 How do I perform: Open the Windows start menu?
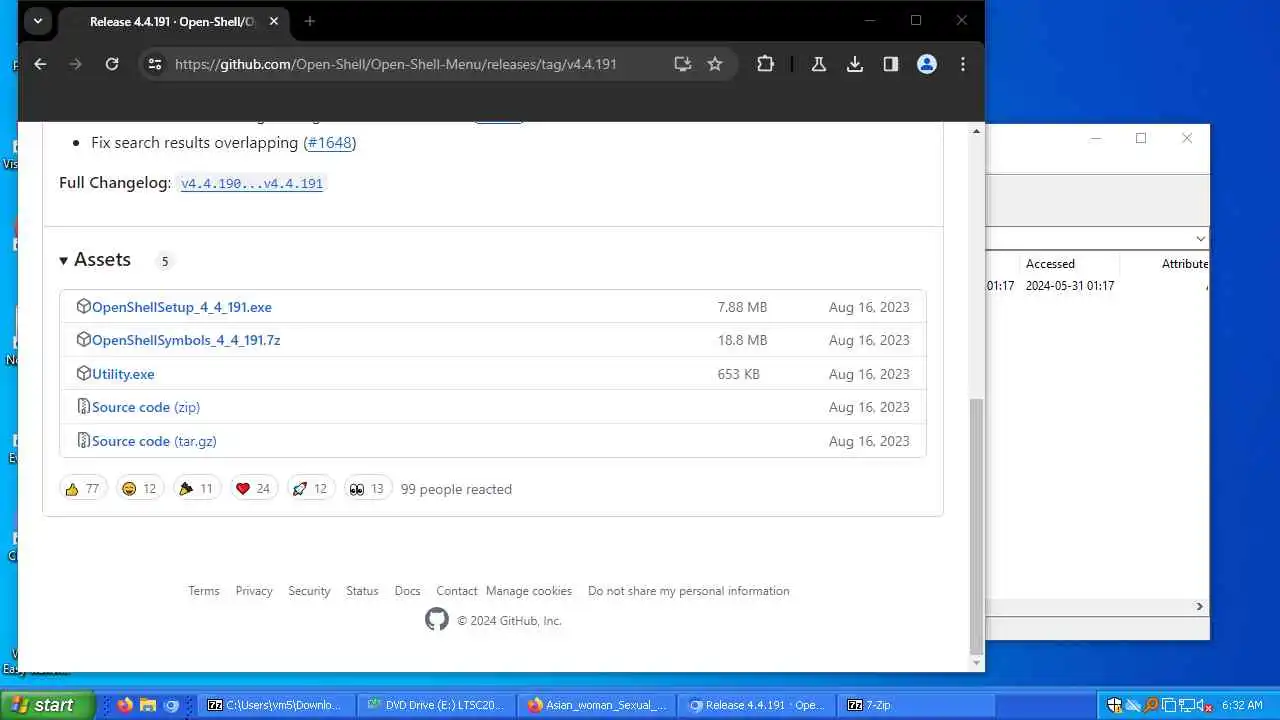pos(47,705)
